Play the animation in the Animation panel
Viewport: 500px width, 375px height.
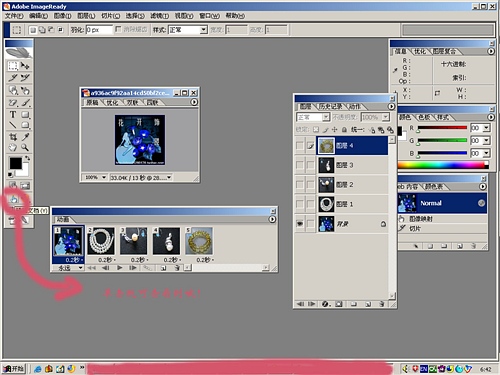119,268
